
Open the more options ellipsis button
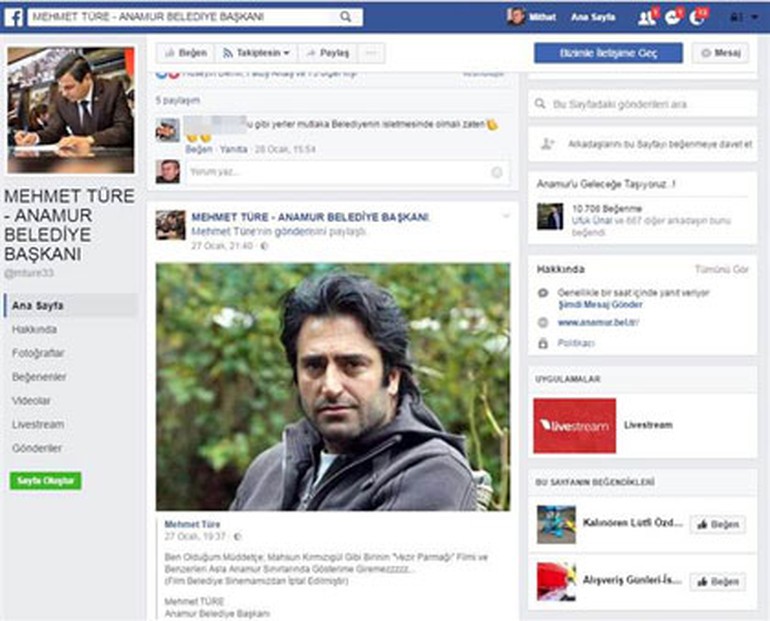pyautogui.click(x=372, y=53)
